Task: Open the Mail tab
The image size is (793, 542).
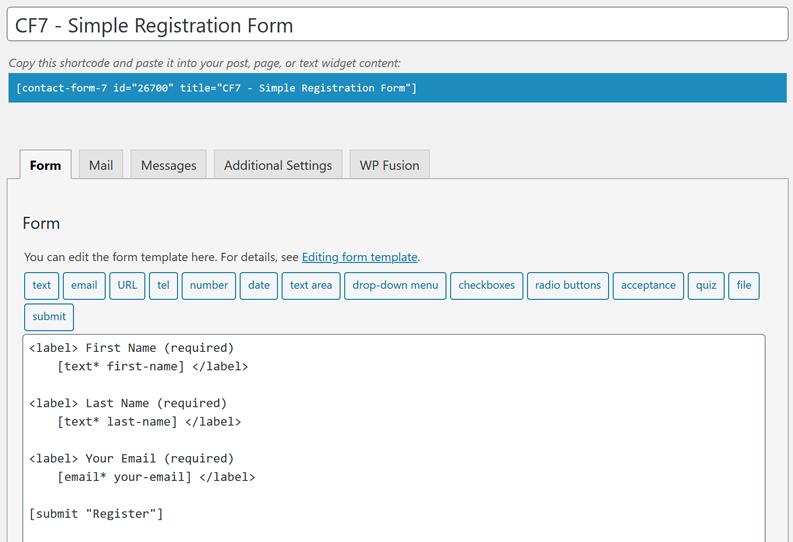Action: (101, 164)
